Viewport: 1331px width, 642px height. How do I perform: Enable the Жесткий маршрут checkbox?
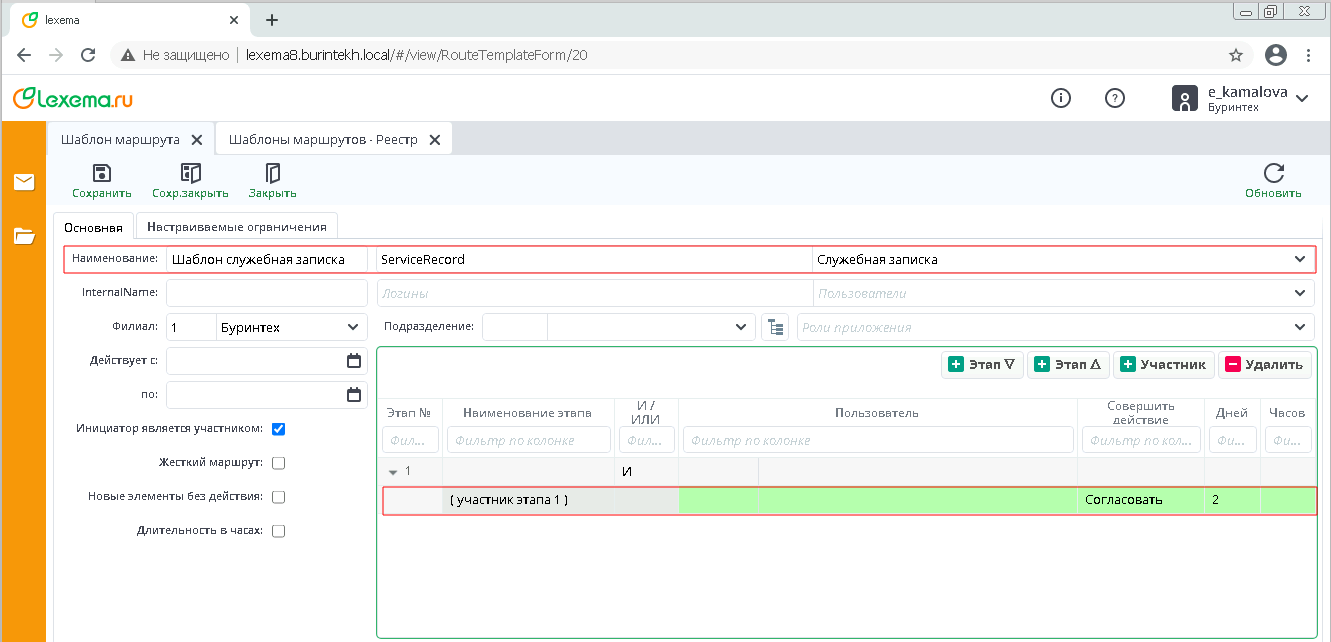point(279,463)
